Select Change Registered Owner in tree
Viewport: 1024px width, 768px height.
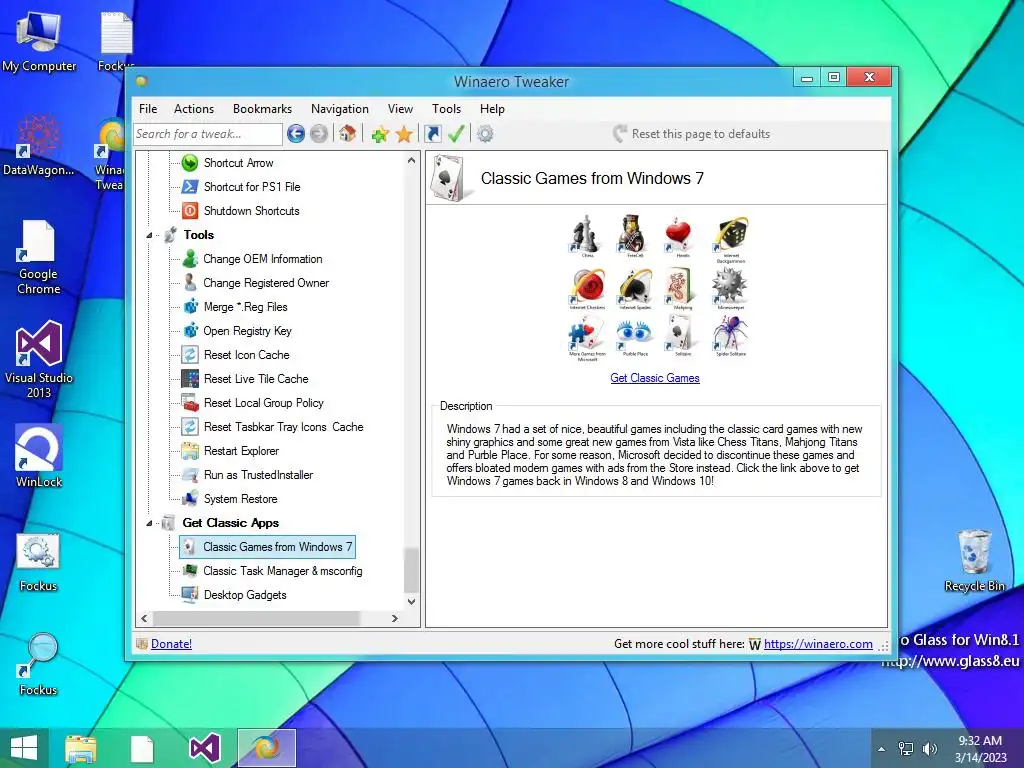266,283
